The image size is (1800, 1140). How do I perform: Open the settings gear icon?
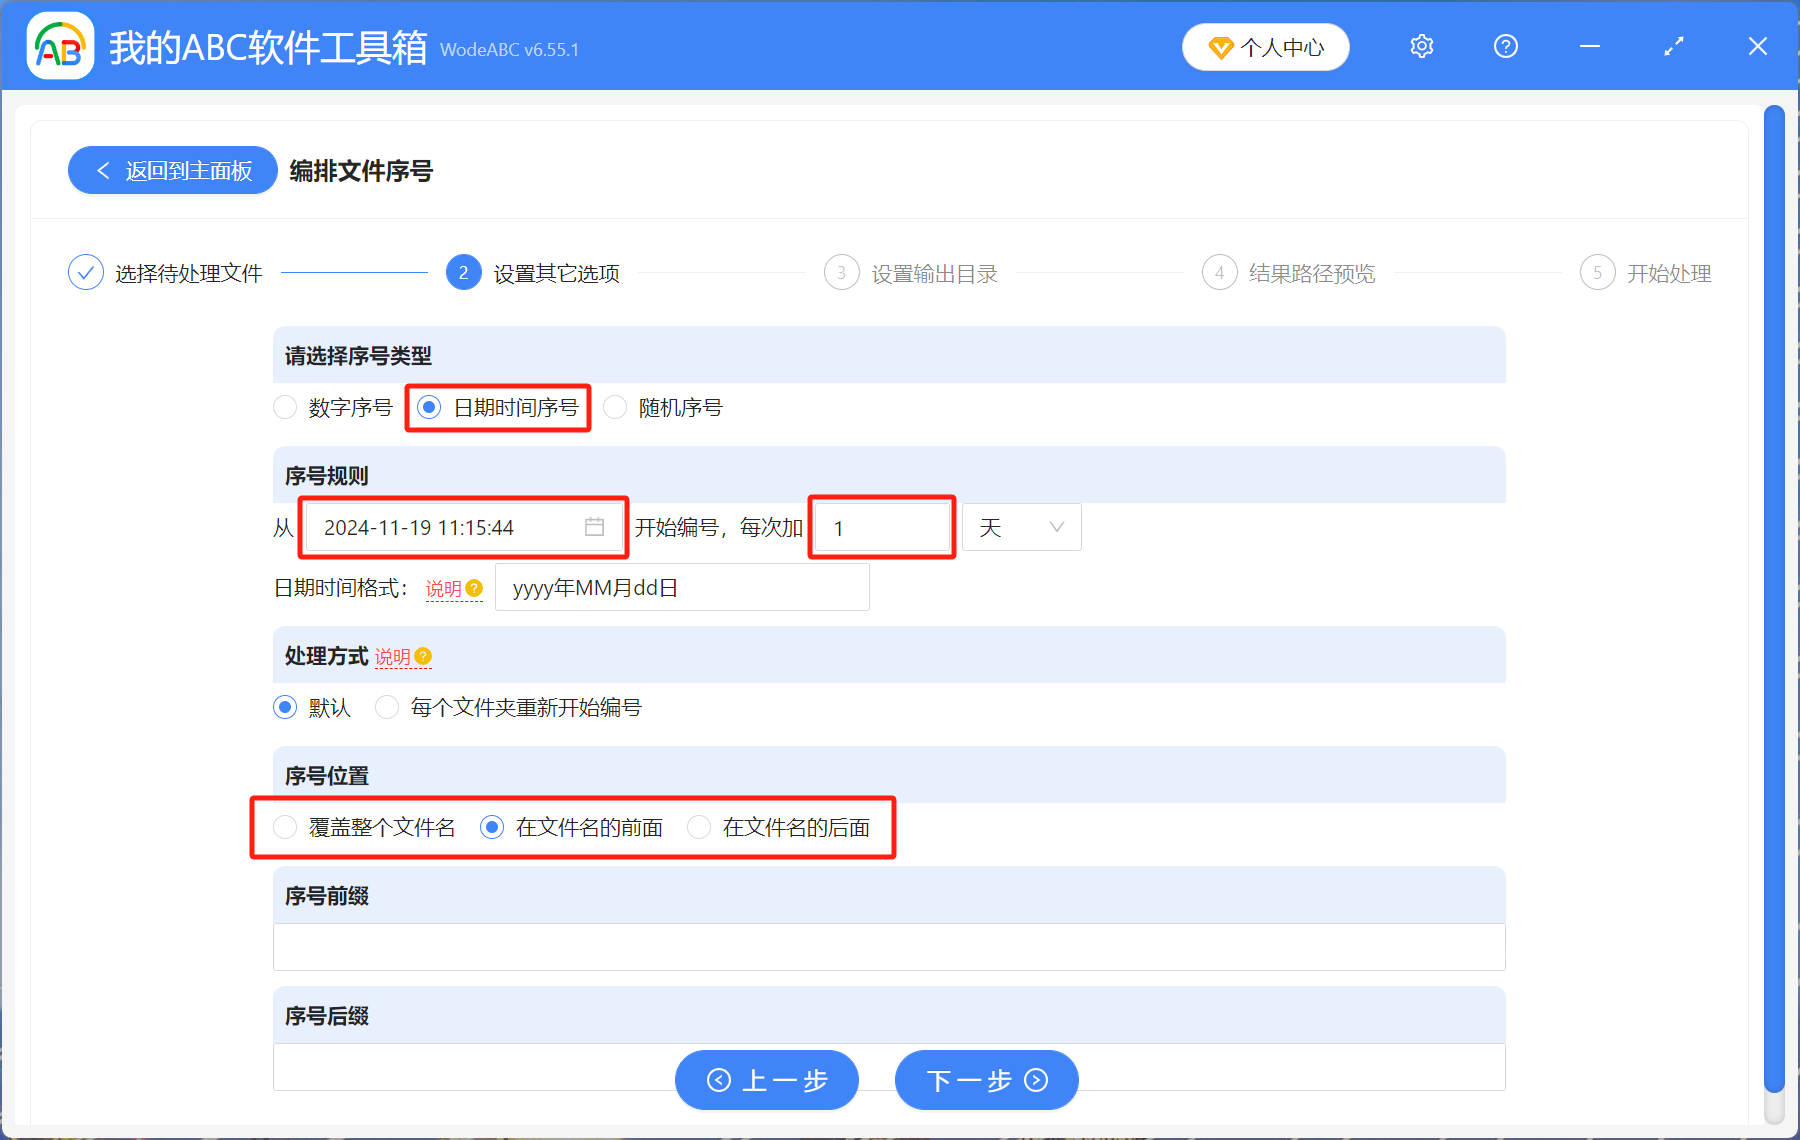[1421, 47]
